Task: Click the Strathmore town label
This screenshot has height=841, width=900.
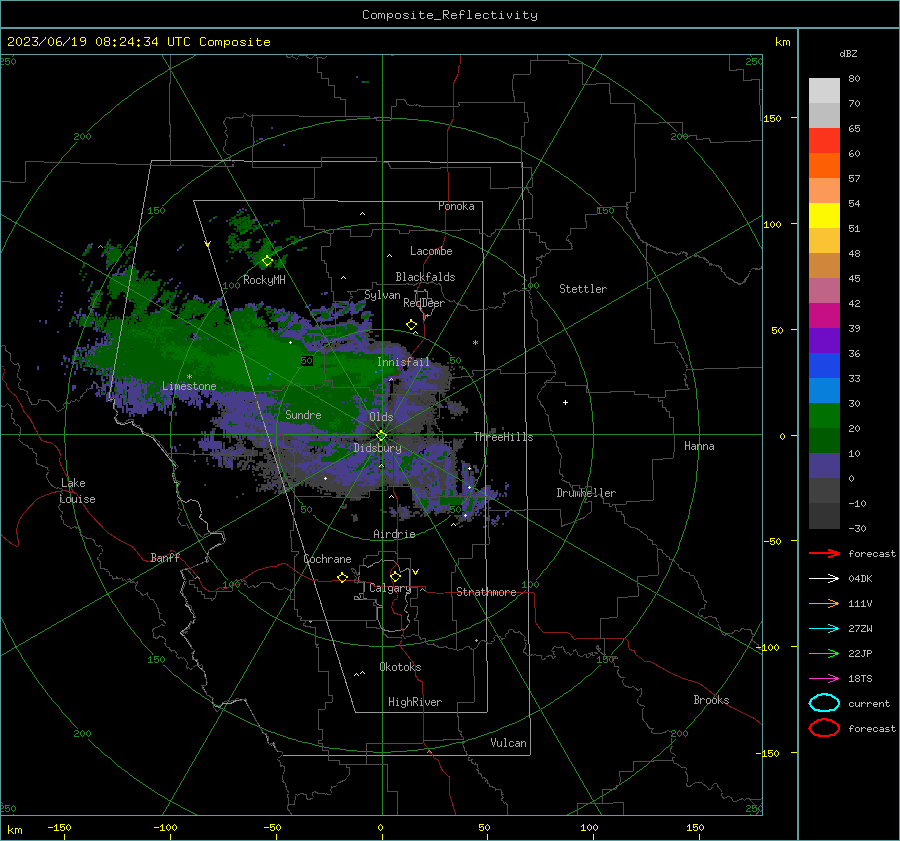Action: [x=486, y=592]
